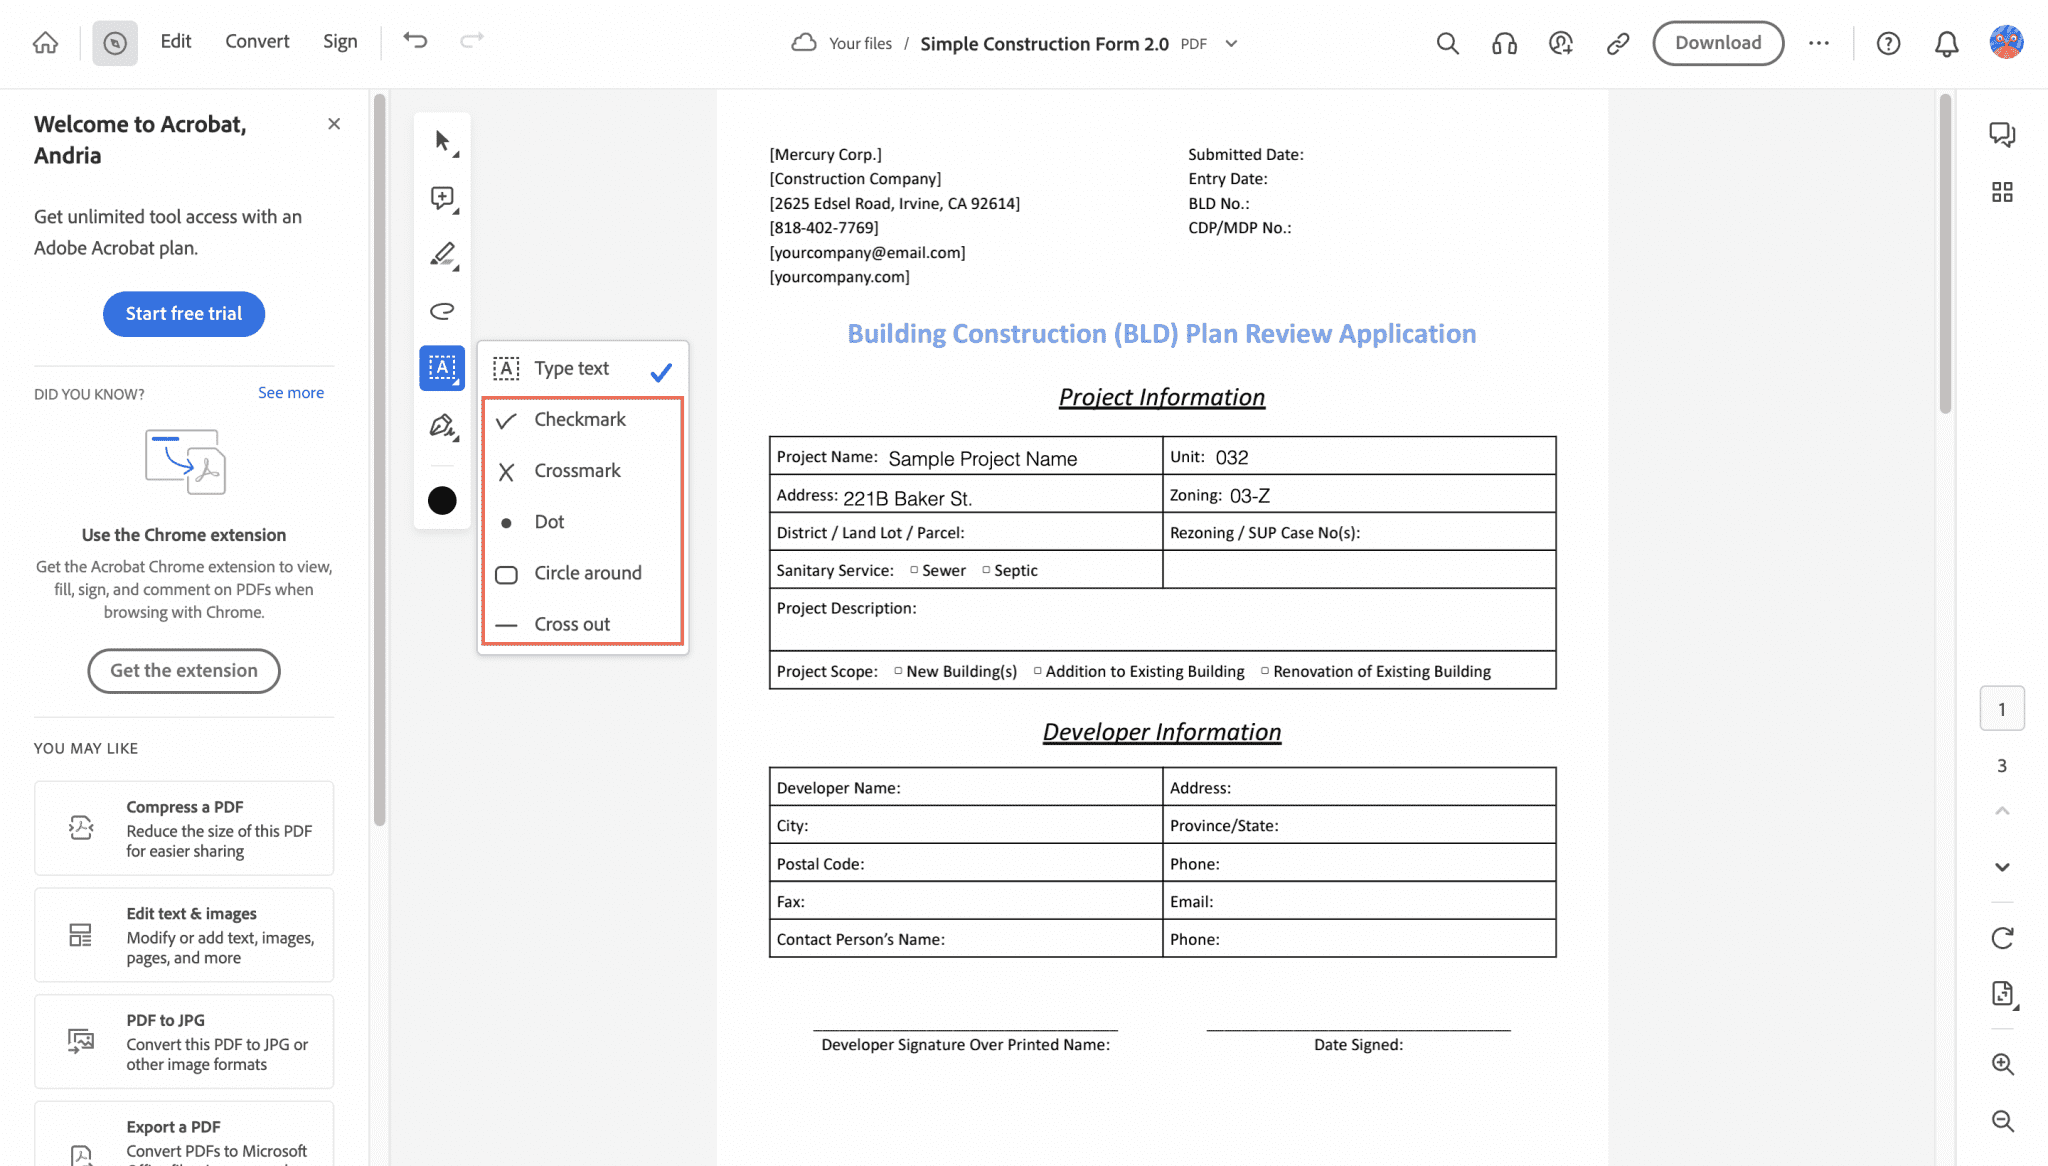Open the Add comment tool
This screenshot has width=2048, height=1166.
coord(441,198)
